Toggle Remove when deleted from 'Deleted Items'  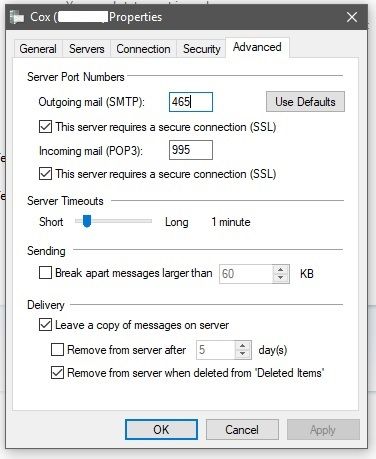tap(57, 372)
